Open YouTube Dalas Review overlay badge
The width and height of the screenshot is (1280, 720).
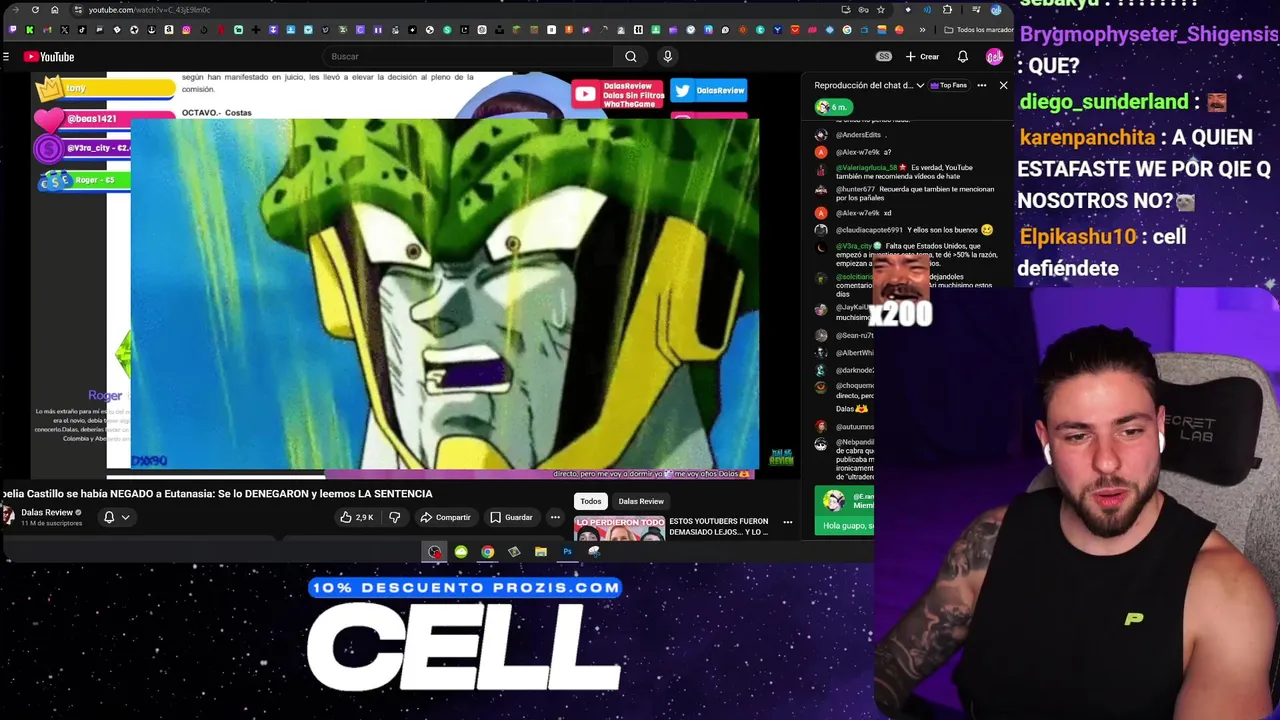coord(618,94)
